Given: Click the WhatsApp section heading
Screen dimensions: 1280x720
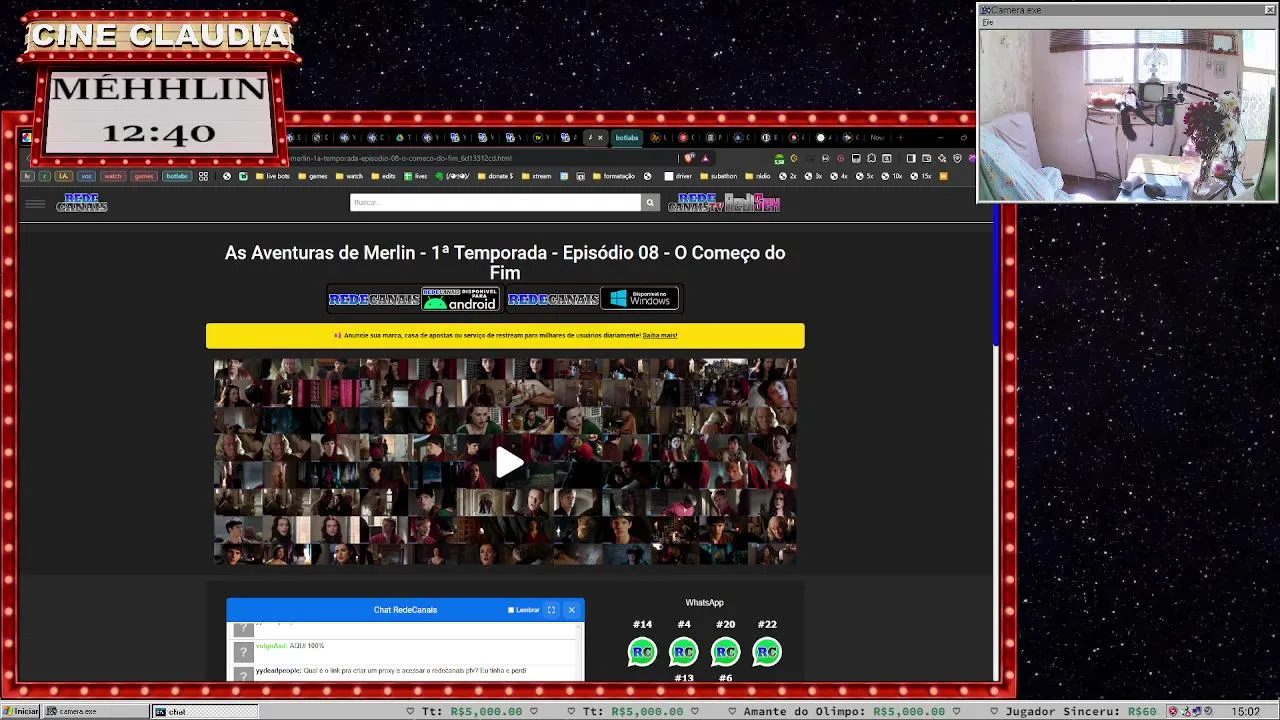Looking at the screenshot, I should 704,603.
